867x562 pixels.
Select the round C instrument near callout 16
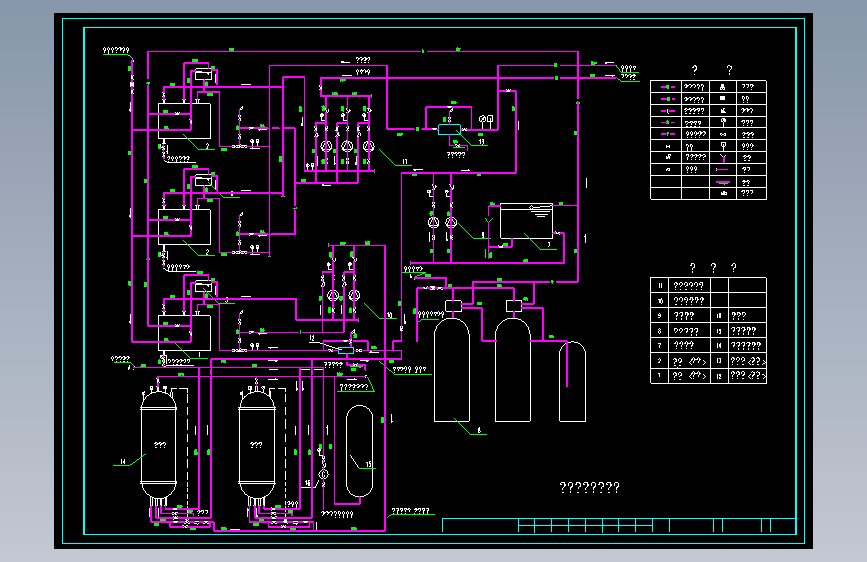[324, 474]
